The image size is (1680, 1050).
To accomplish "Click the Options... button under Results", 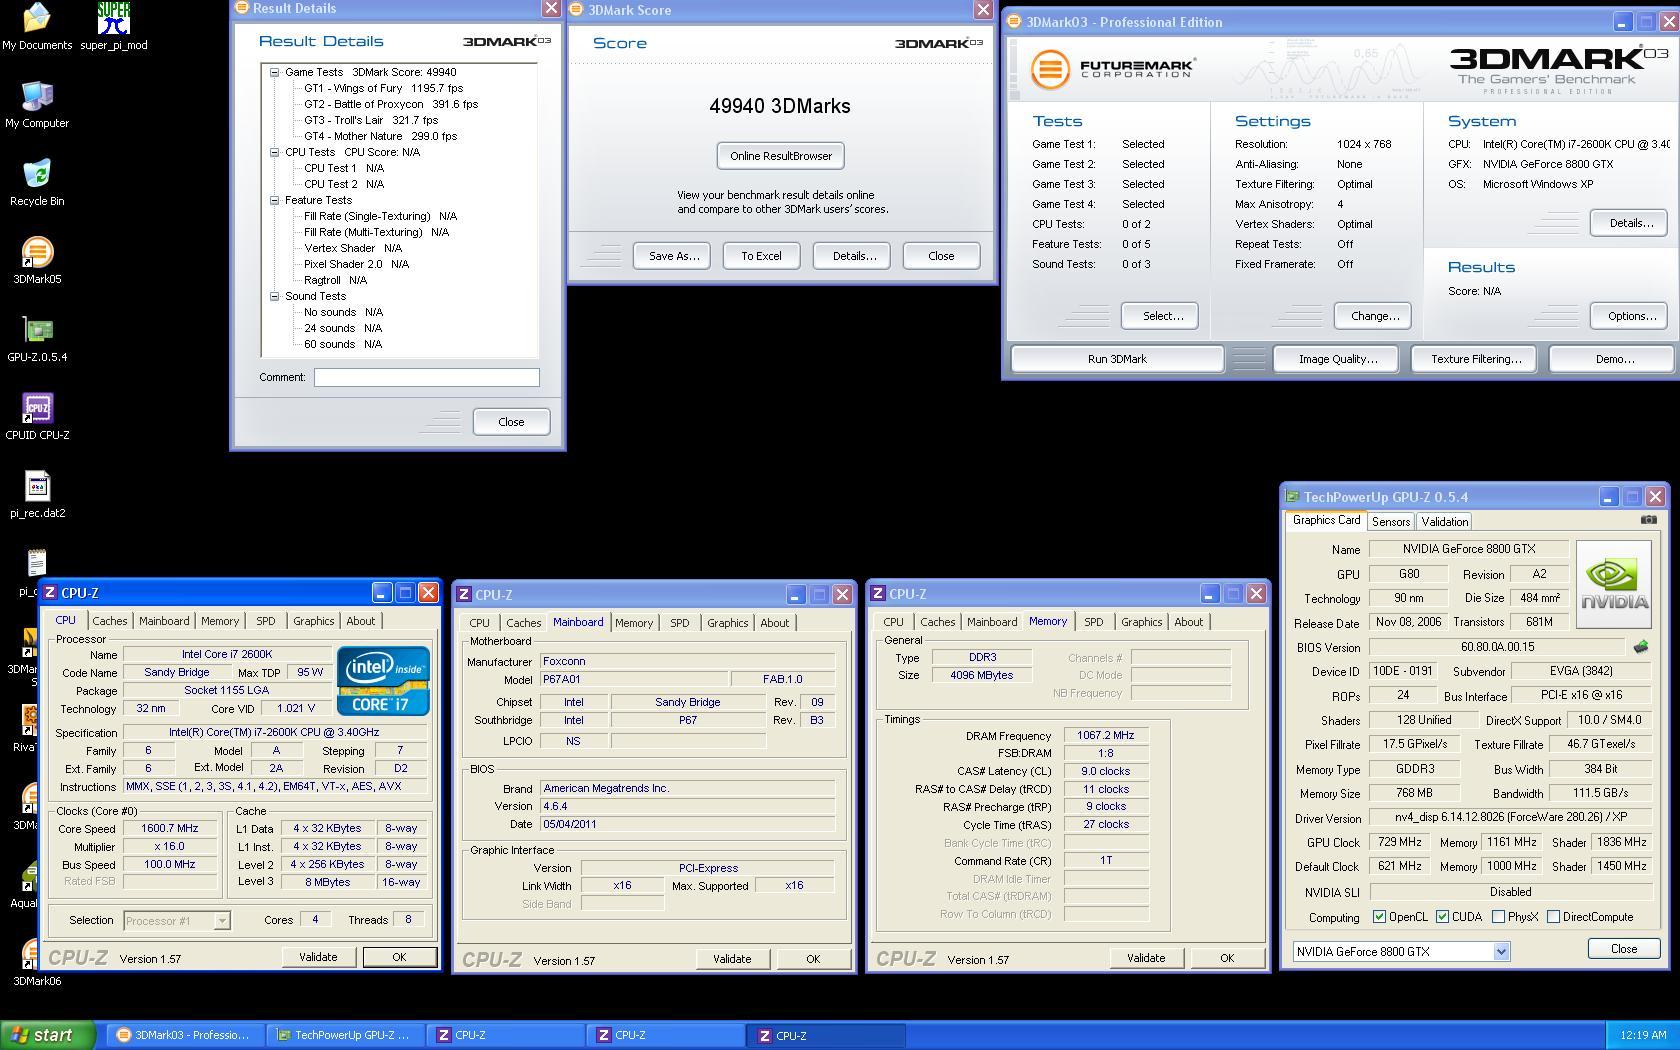I will [x=1630, y=316].
